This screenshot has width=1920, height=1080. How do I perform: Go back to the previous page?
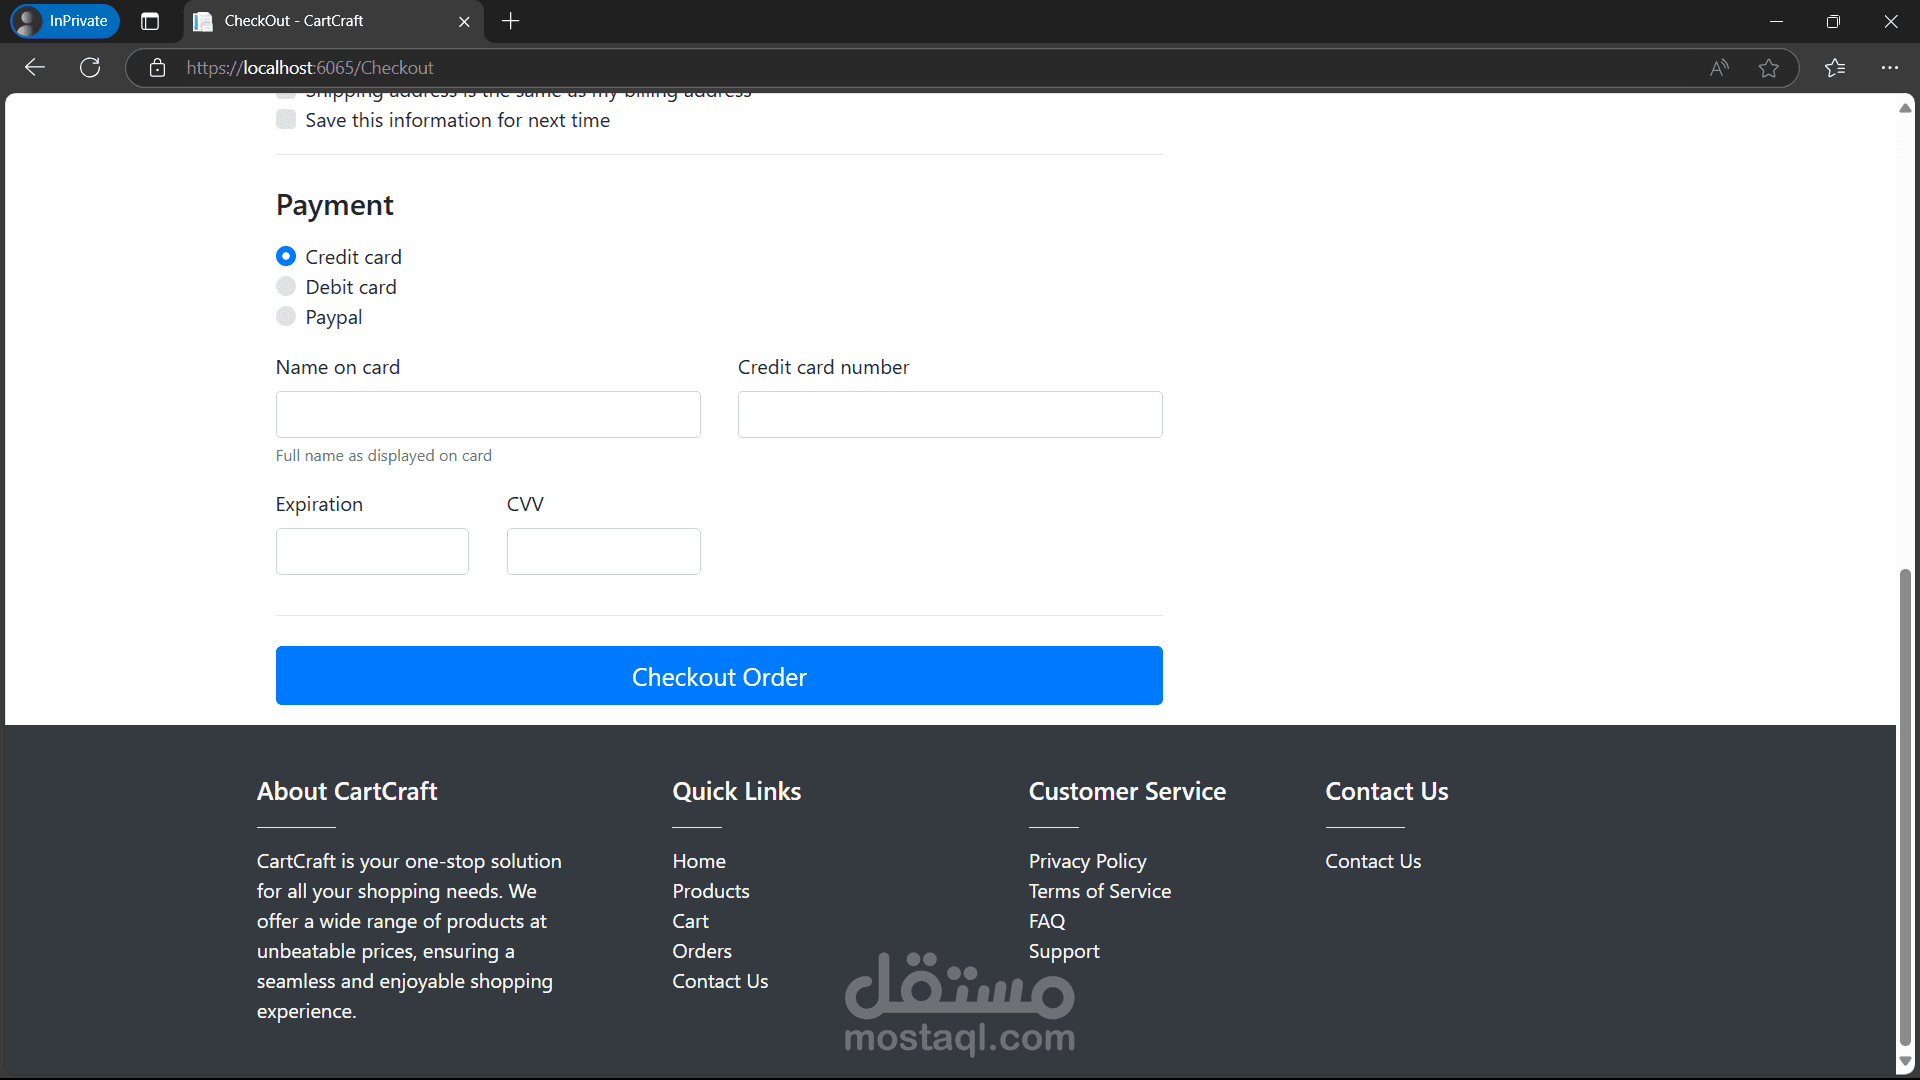(x=35, y=67)
